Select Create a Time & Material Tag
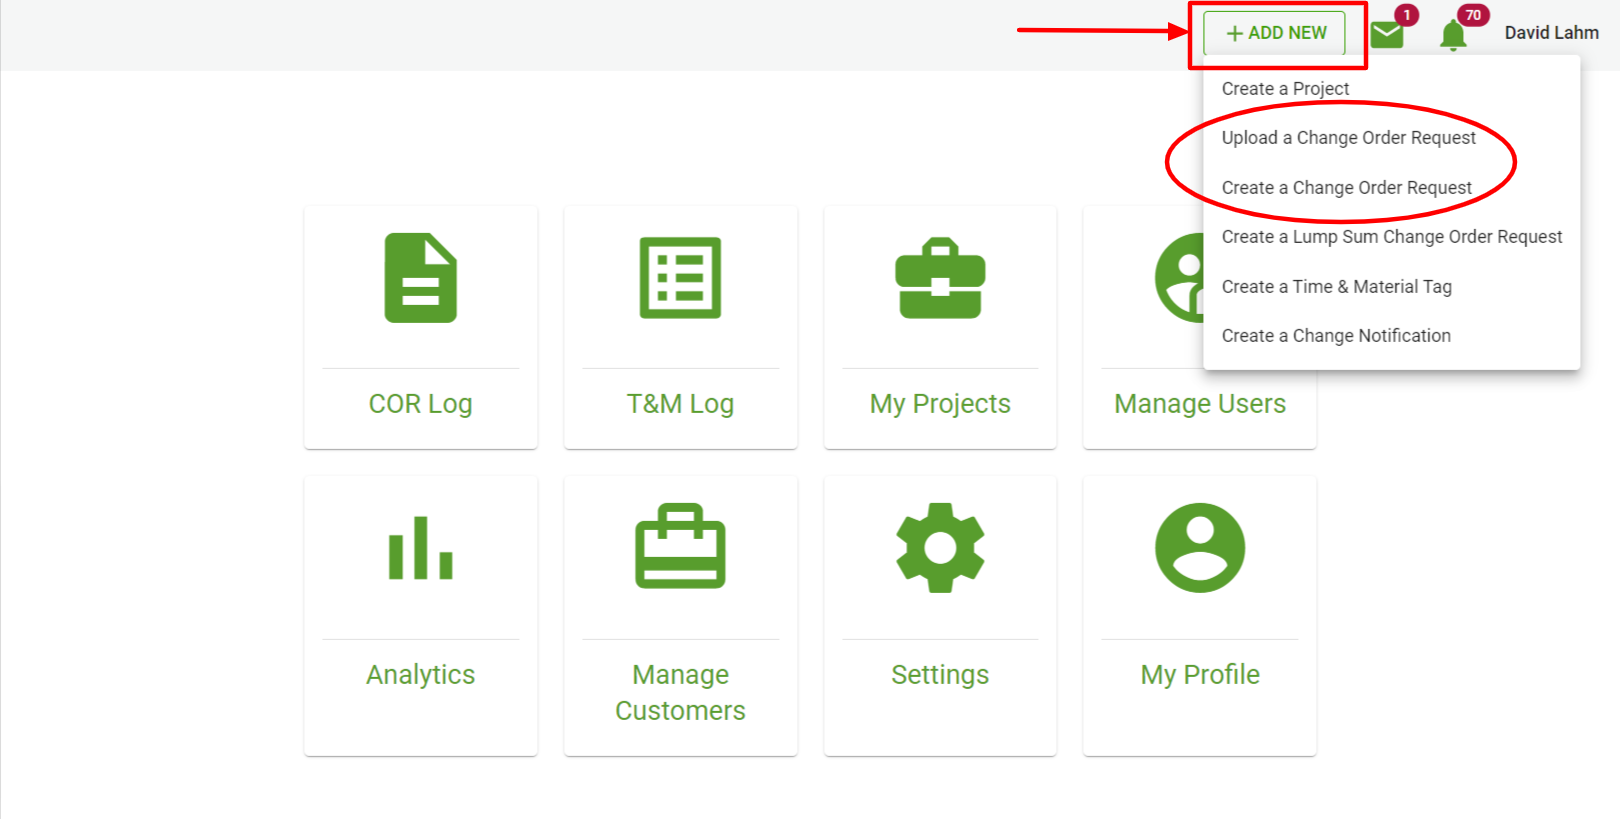1620x819 pixels. coord(1336,287)
